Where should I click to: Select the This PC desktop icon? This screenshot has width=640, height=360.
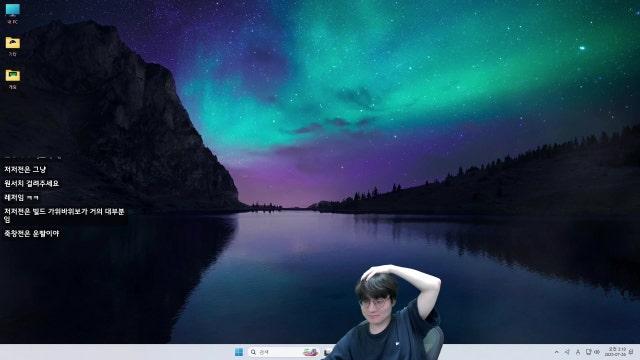13,13
